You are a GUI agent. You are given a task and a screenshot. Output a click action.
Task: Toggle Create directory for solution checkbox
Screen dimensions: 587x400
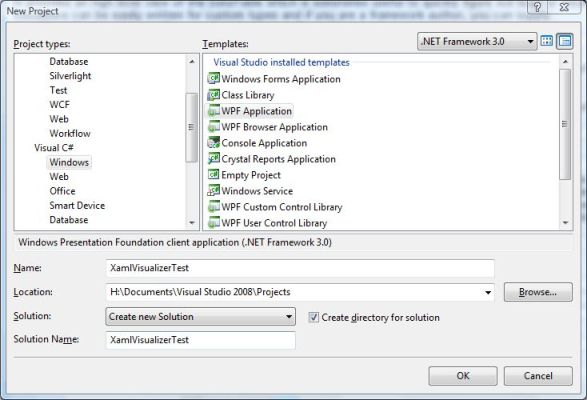[x=313, y=317]
